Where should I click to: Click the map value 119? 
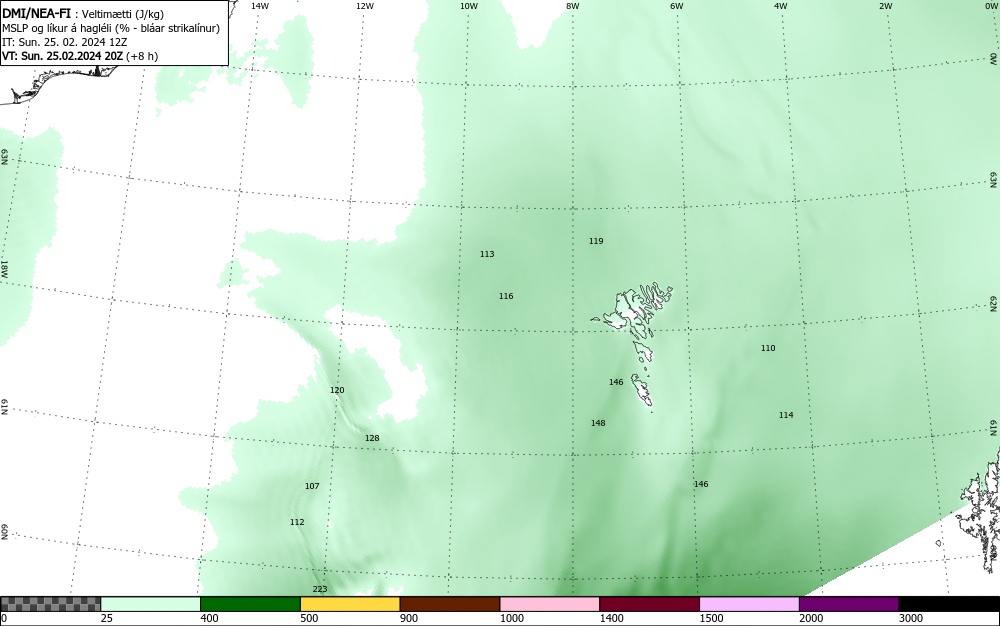point(596,241)
